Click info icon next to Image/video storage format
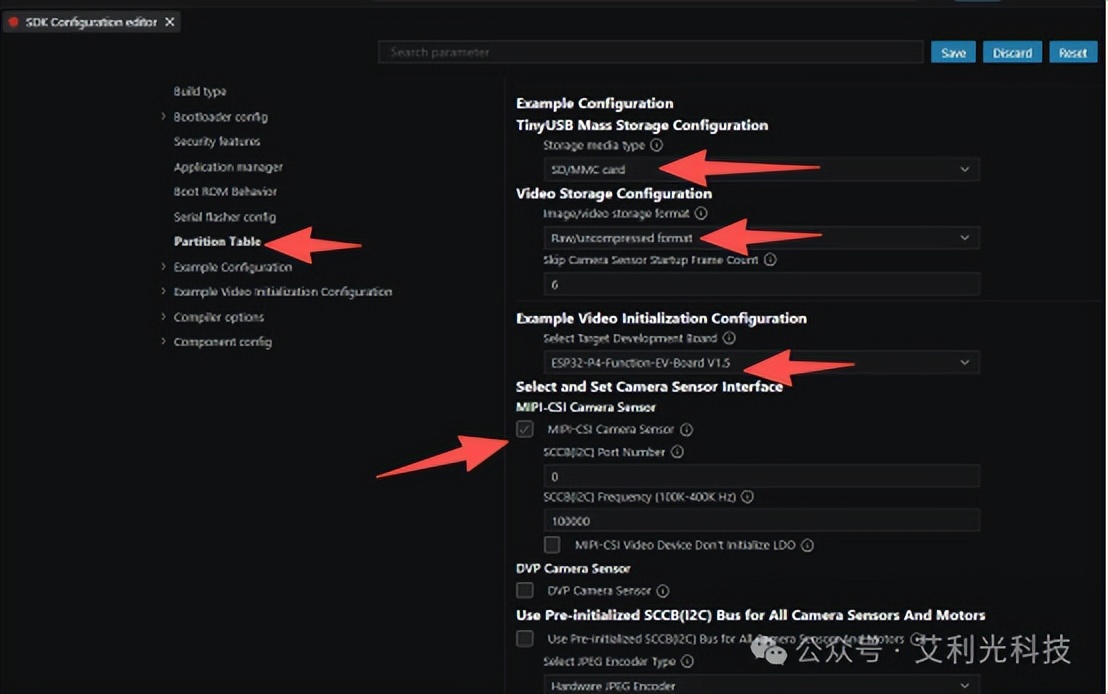 click(700, 213)
